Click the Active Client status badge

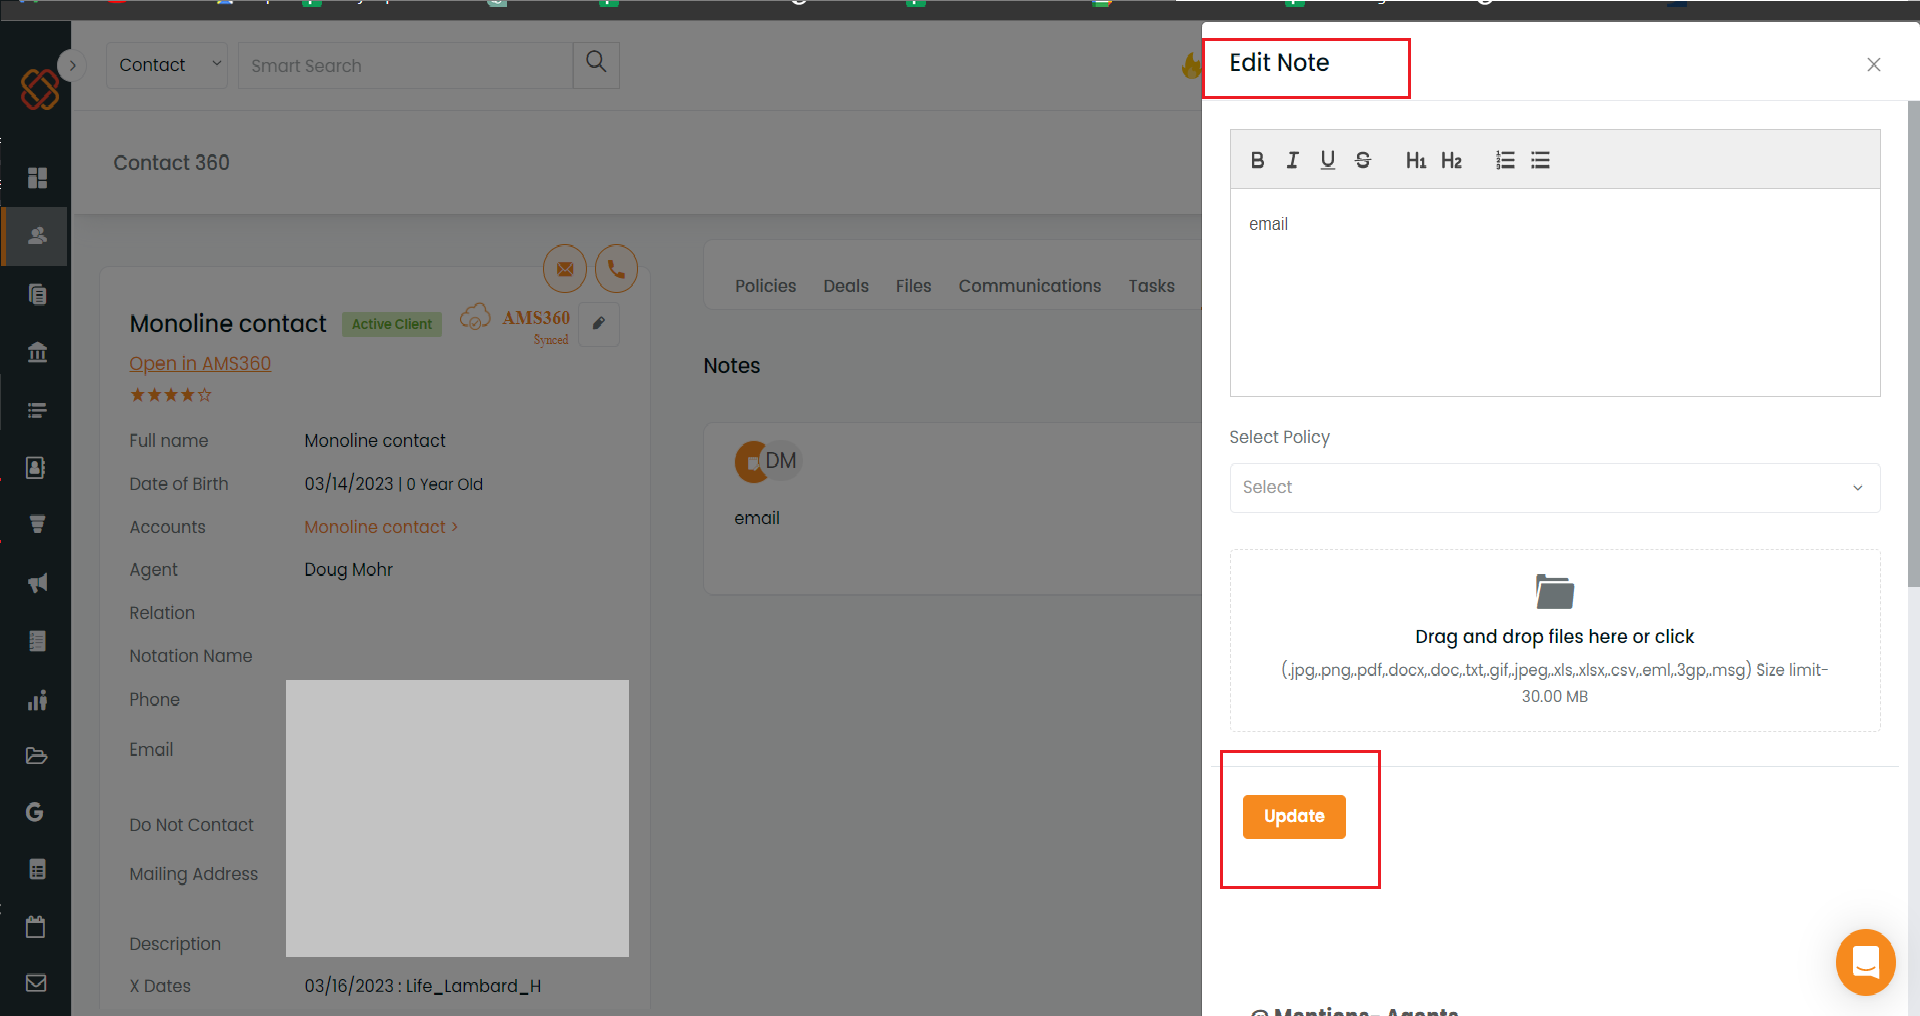[392, 324]
